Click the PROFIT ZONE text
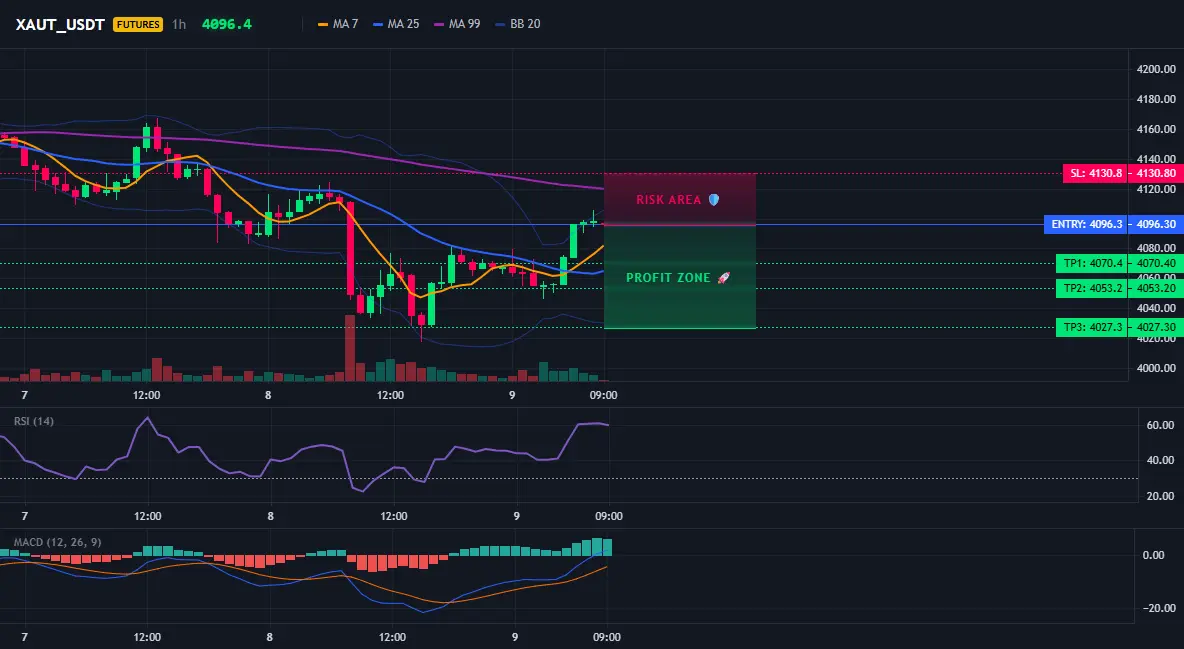The image size is (1184, 649). click(668, 278)
